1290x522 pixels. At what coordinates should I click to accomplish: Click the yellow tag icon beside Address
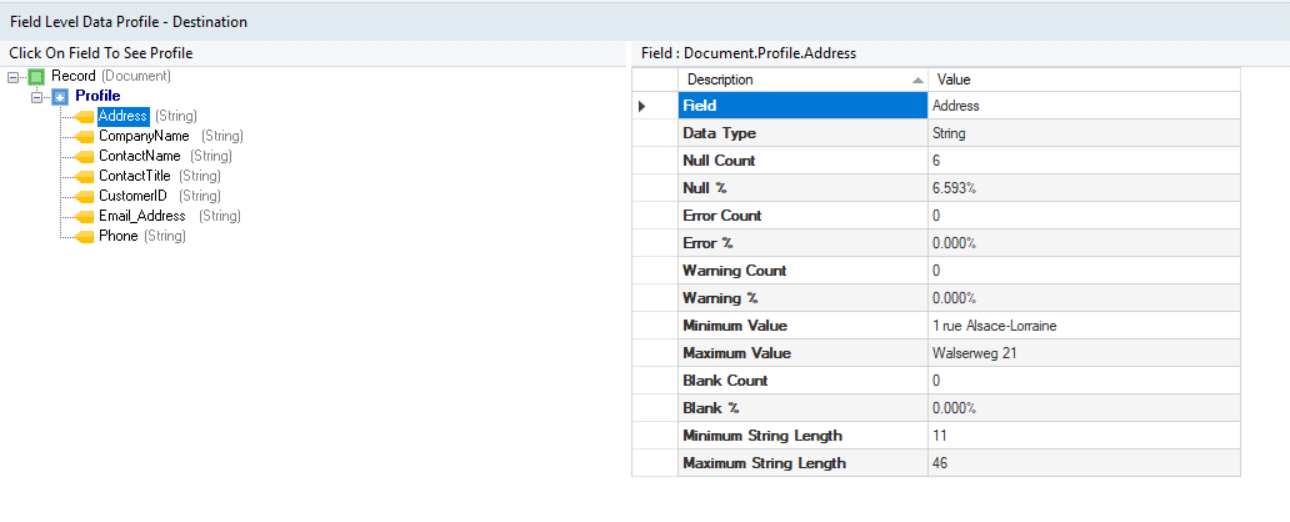coord(84,117)
